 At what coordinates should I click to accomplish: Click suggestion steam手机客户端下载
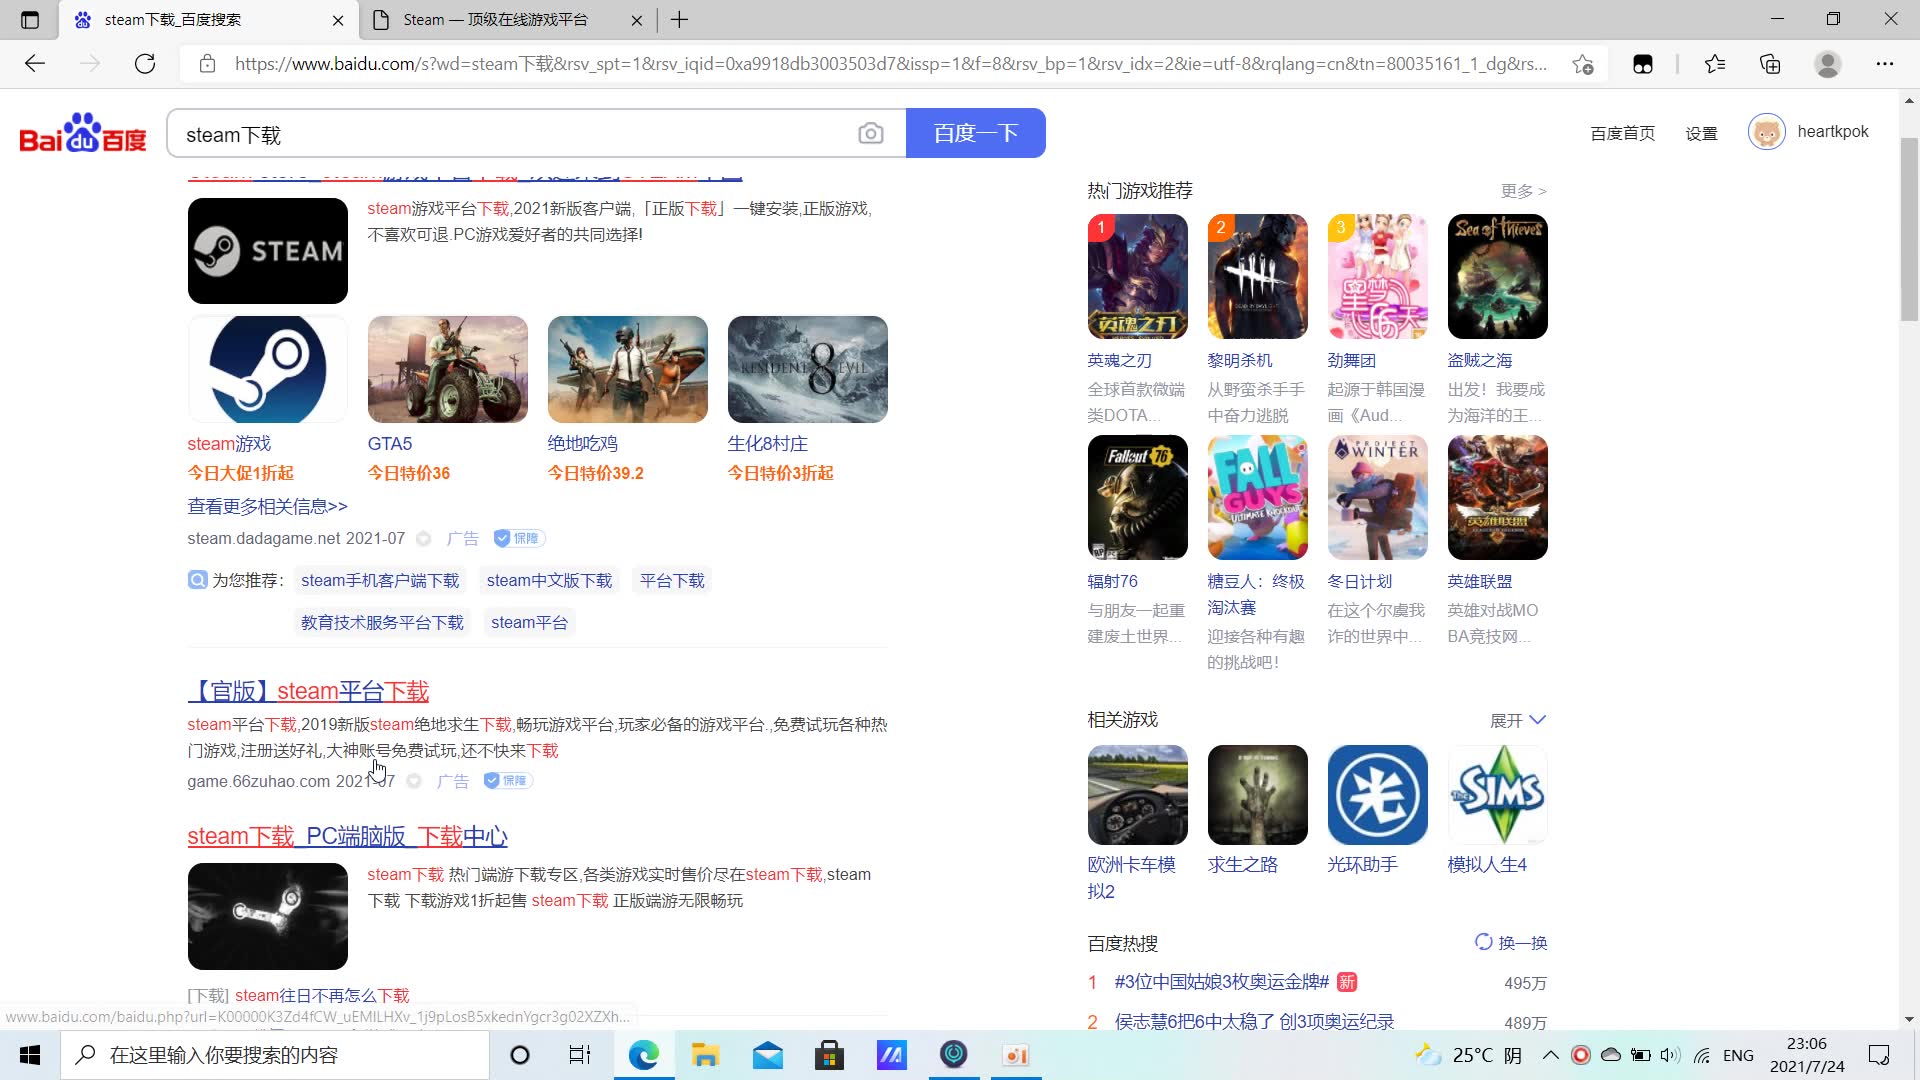[380, 581]
